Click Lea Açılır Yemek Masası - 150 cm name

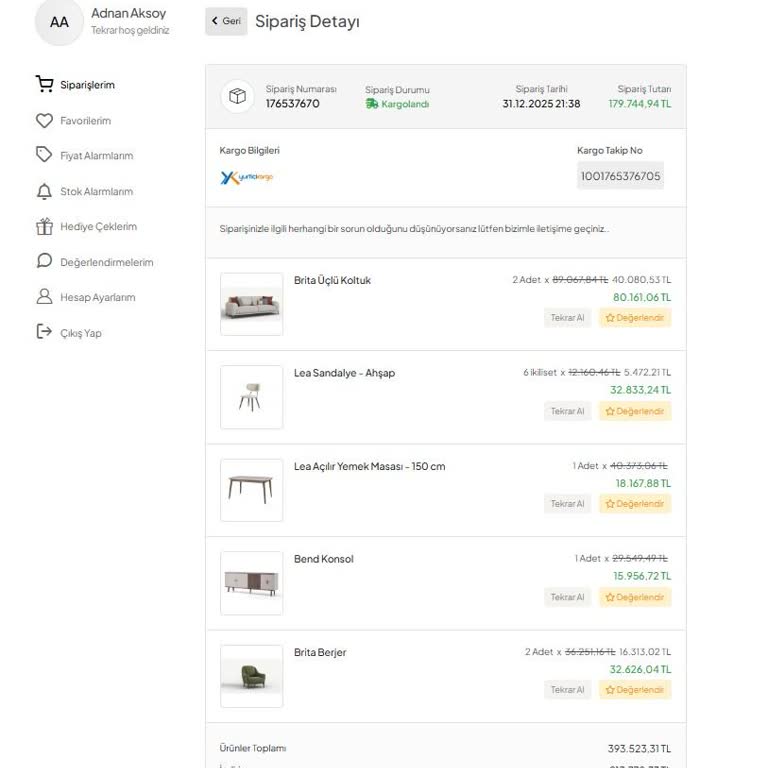(370, 466)
